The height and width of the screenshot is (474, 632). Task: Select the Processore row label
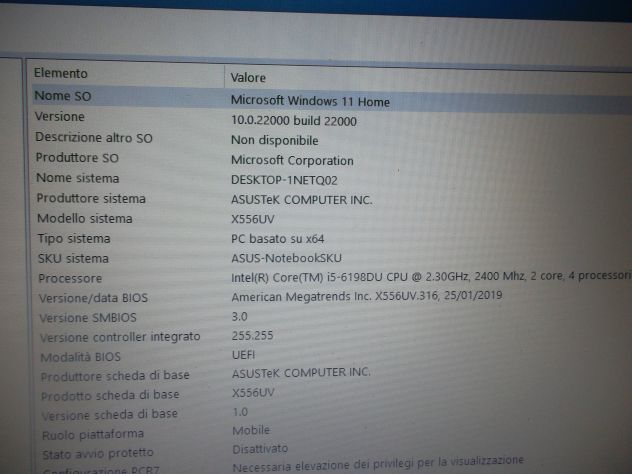pos(70,278)
